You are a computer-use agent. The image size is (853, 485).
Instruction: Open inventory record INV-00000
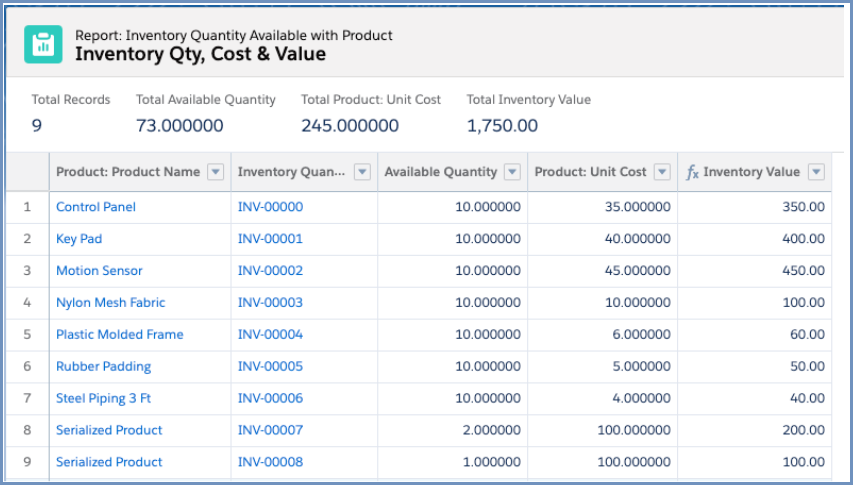click(x=270, y=207)
